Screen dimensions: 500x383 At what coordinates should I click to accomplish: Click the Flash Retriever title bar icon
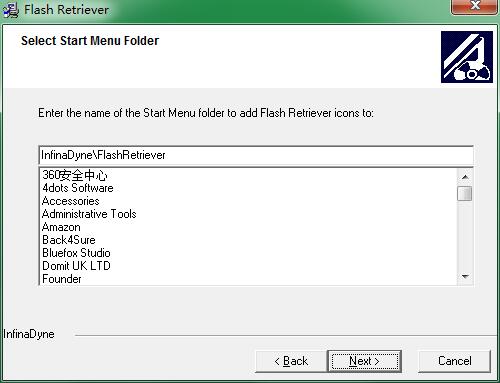[11, 10]
